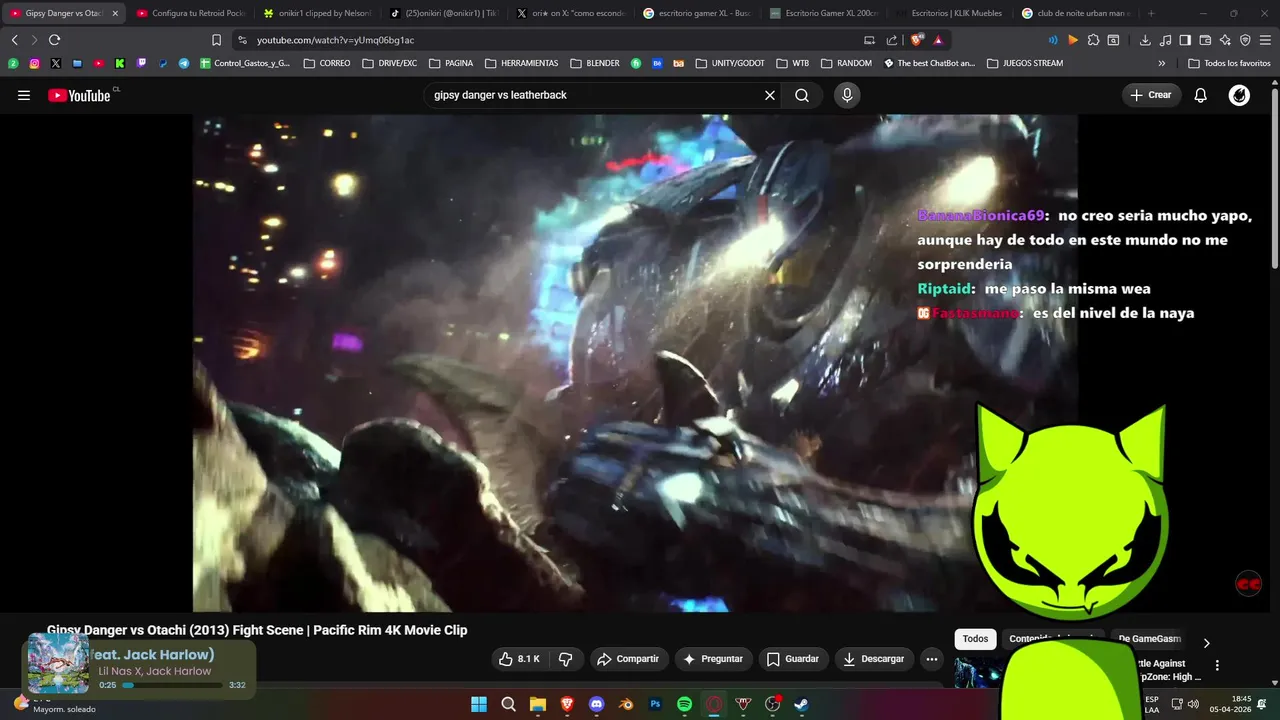Open the Crear button
The image size is (1280, 720).
[x=1151, y=95]
